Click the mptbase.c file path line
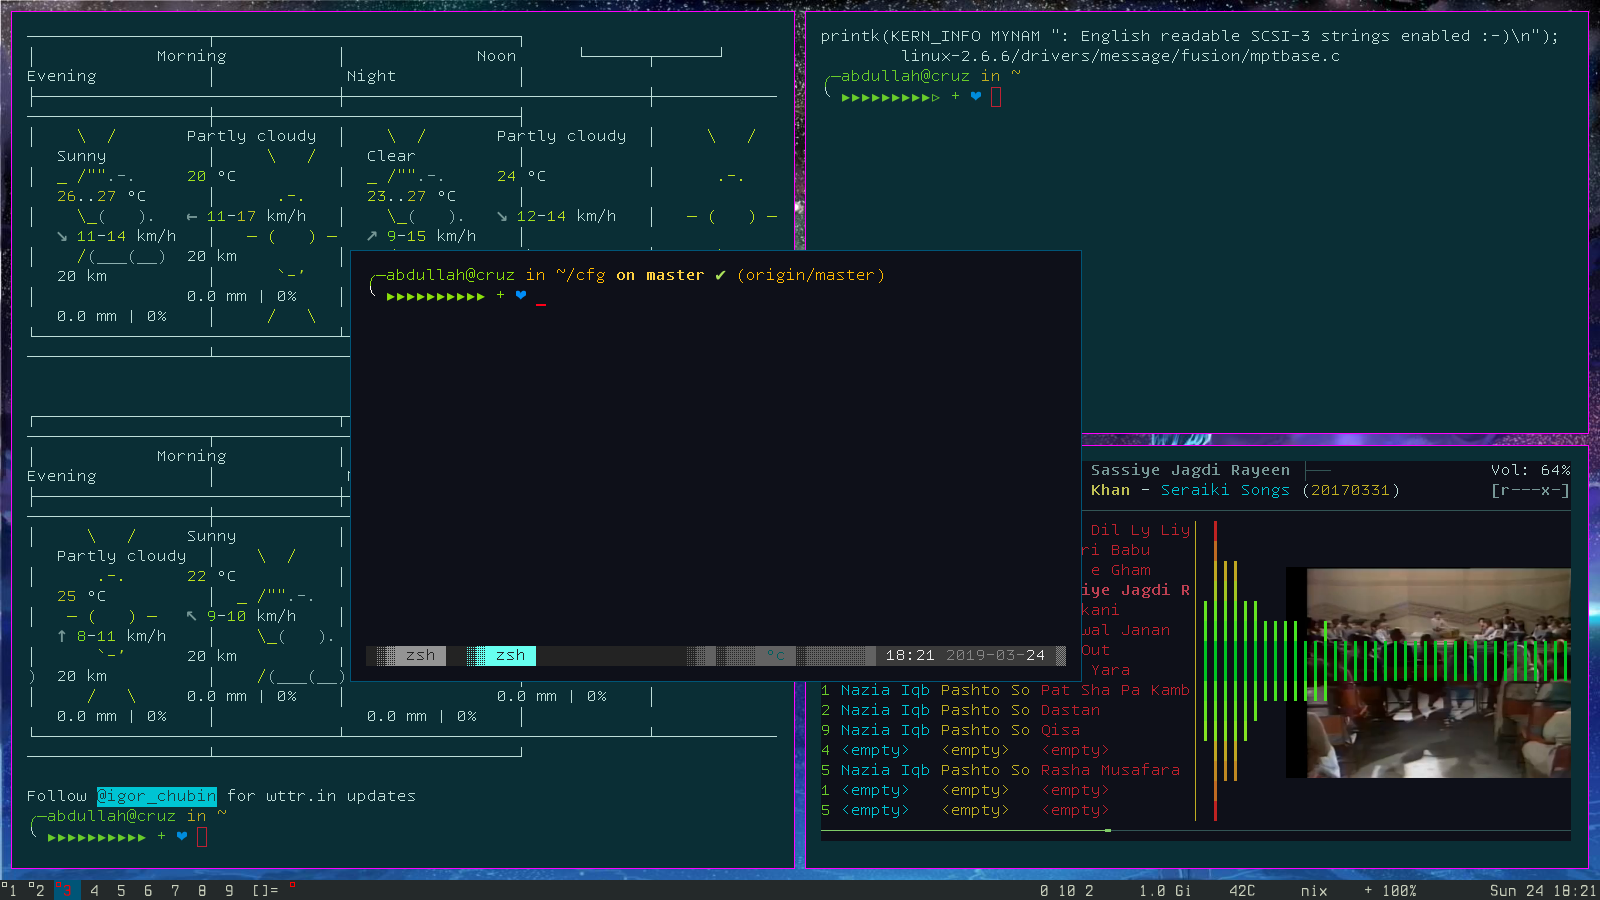The height and width of the screenshot is (900, 1600). point(1120,56)
